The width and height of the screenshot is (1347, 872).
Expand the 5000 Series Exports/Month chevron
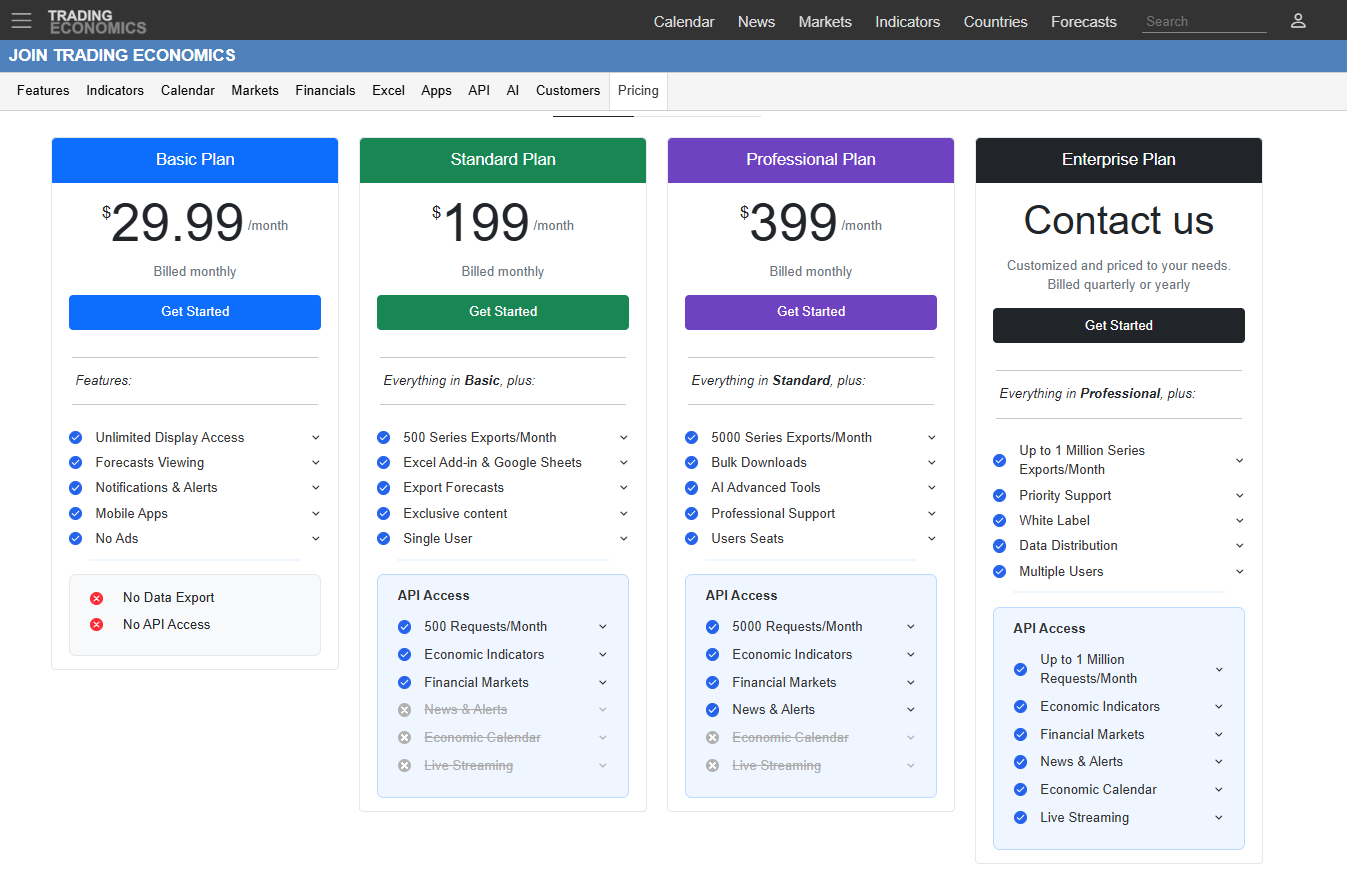point(931,438)
